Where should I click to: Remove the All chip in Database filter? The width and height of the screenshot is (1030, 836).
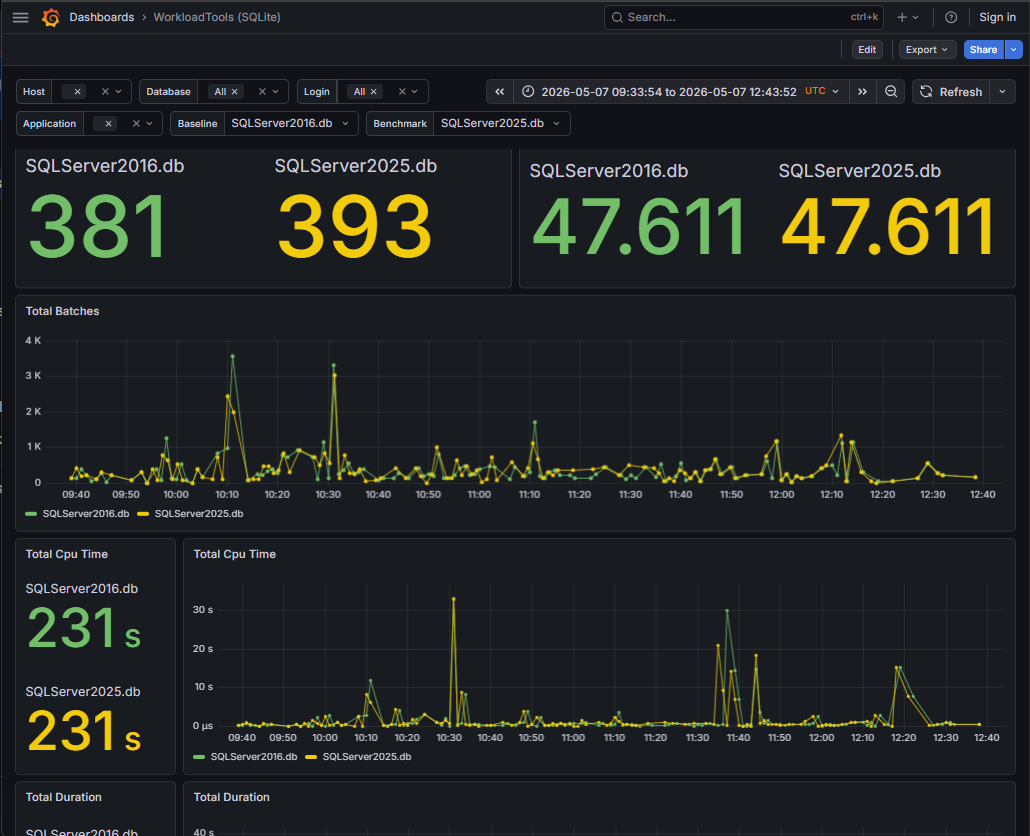click(x=235, y=92)
